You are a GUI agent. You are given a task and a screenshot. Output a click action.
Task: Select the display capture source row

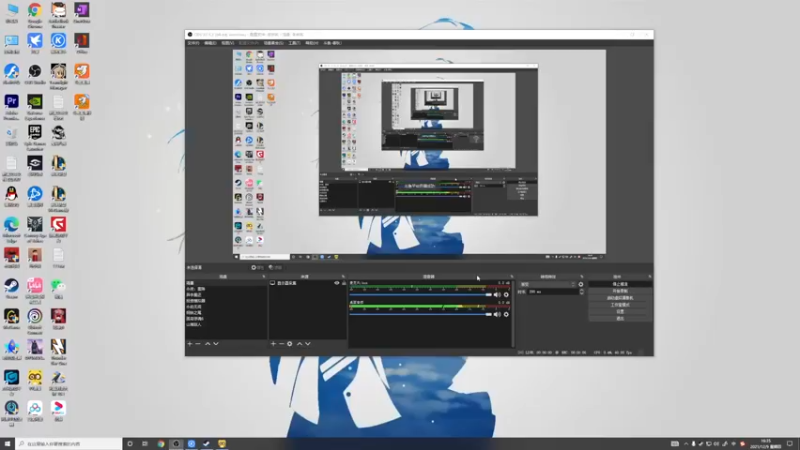[308, 283]
